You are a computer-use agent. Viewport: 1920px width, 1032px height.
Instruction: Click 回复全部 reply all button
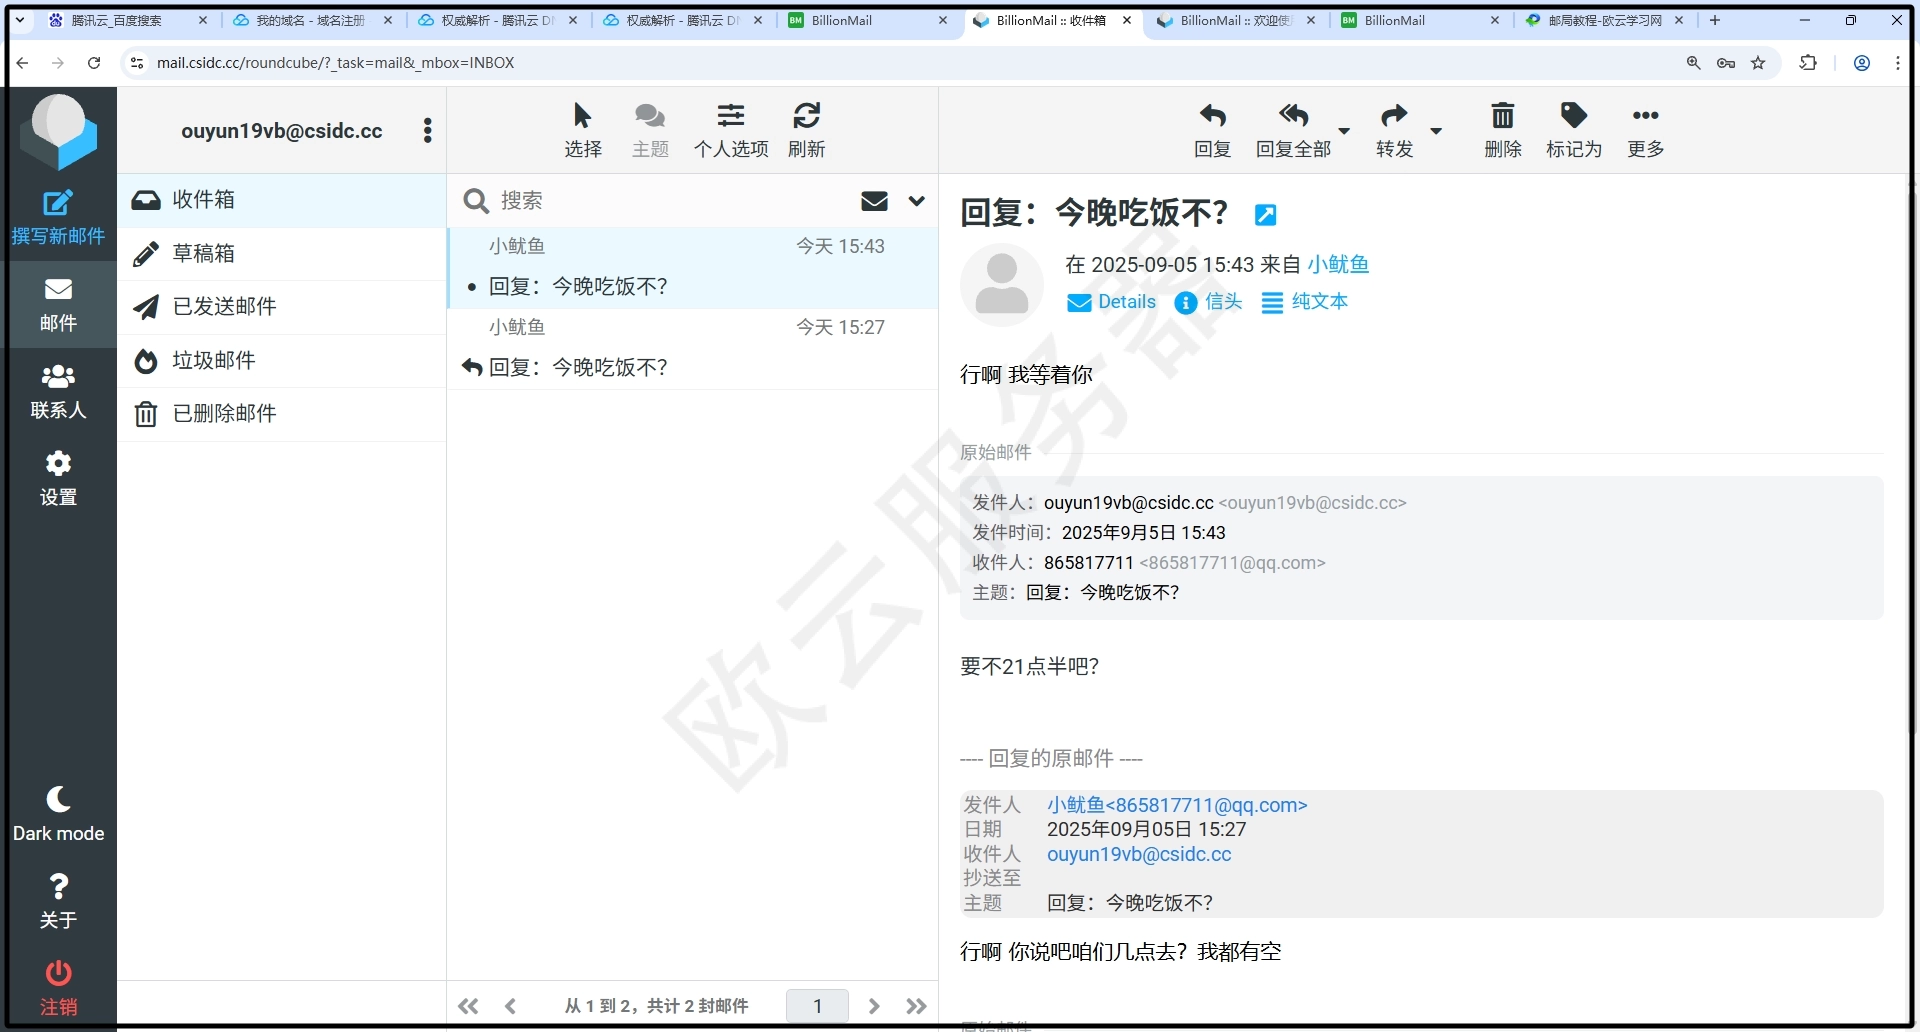pos(1293,131)
